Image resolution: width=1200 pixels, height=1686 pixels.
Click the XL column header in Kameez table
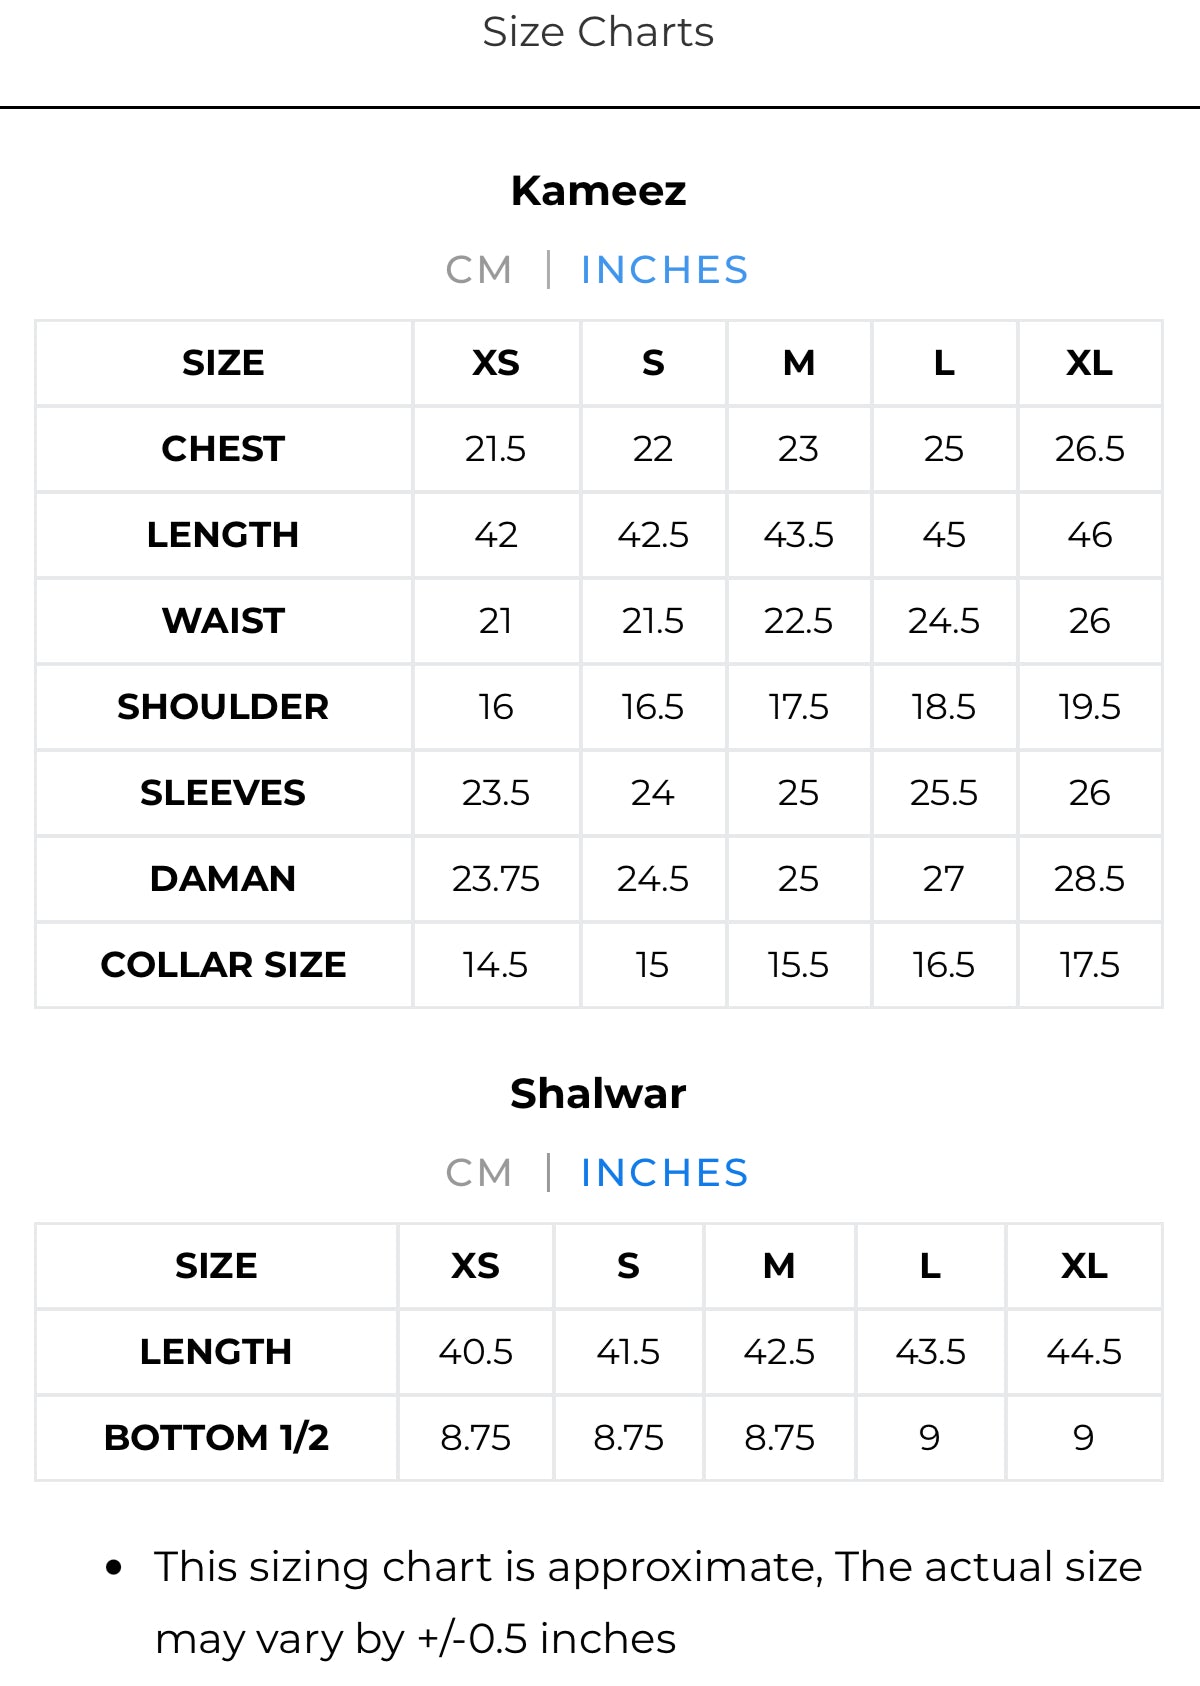click(x=1090, y=363)
